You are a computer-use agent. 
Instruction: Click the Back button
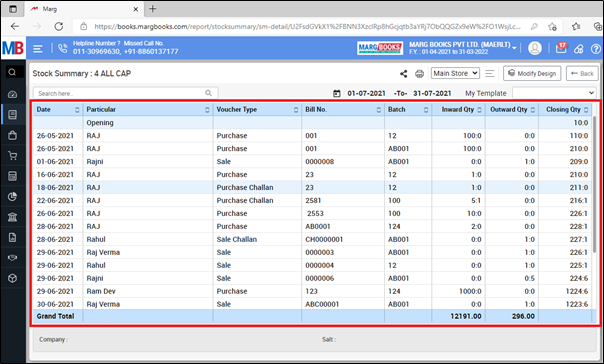[582, 73]
